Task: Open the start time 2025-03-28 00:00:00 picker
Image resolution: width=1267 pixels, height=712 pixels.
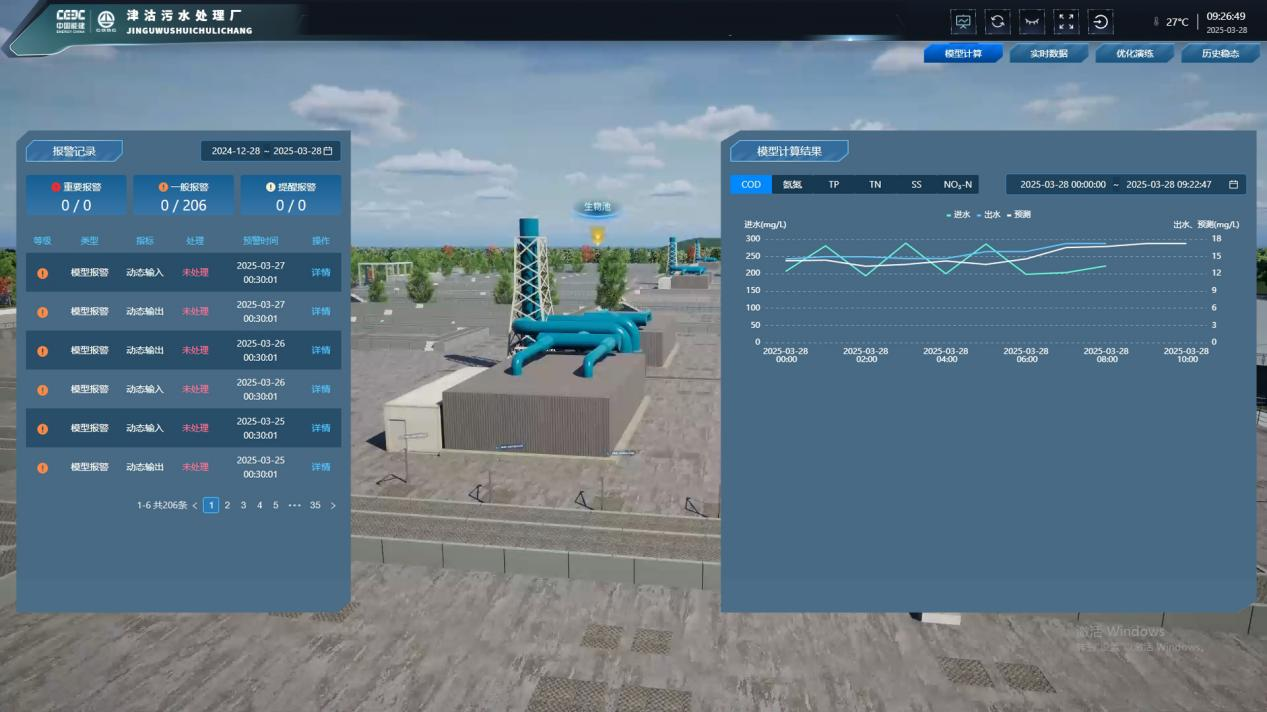Action: click(x=1062, y=185)
